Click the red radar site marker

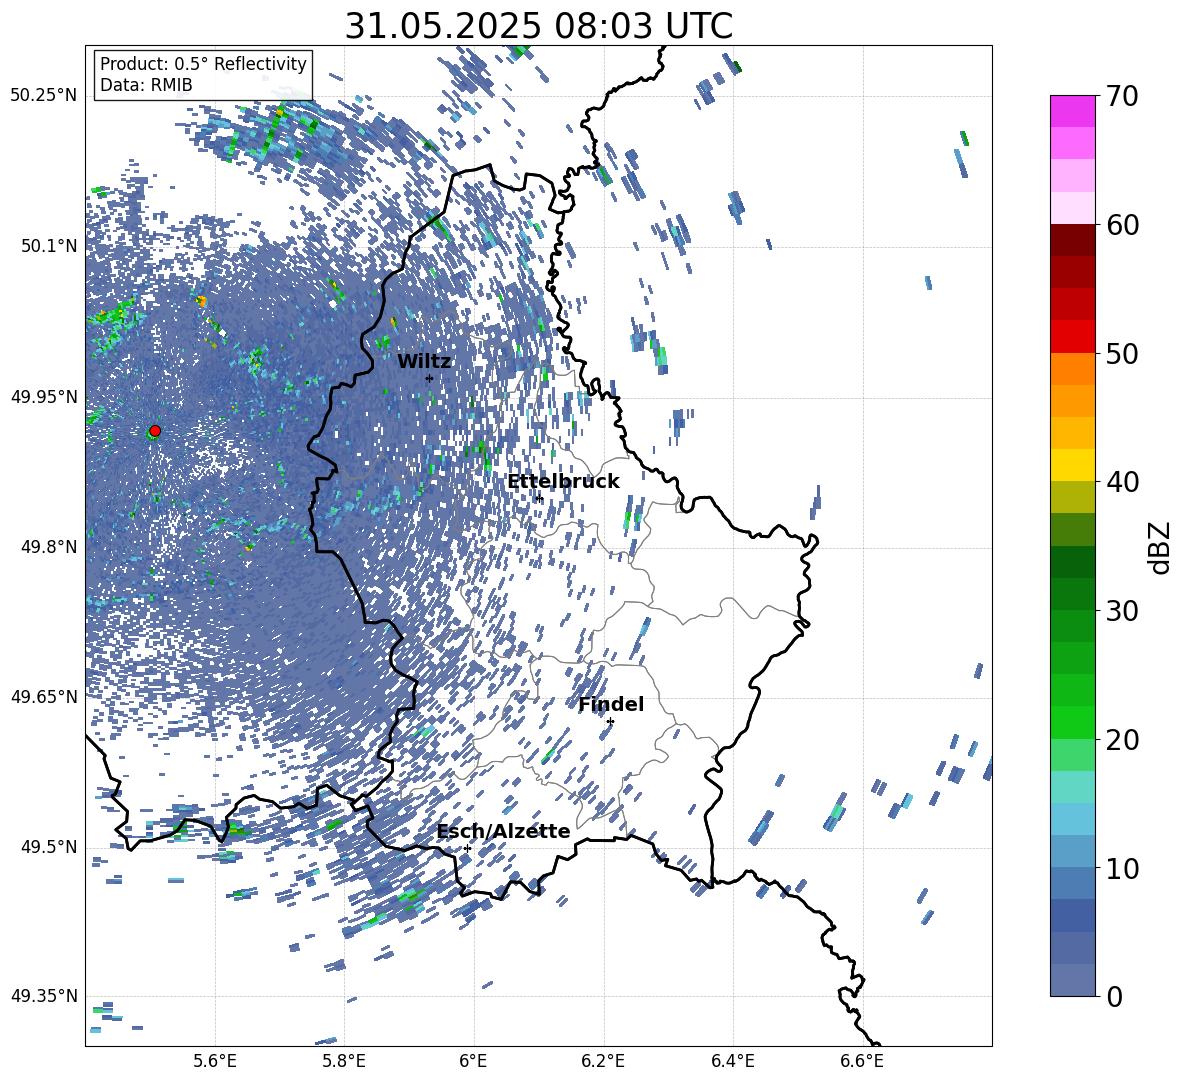click(x=155, y=431)
